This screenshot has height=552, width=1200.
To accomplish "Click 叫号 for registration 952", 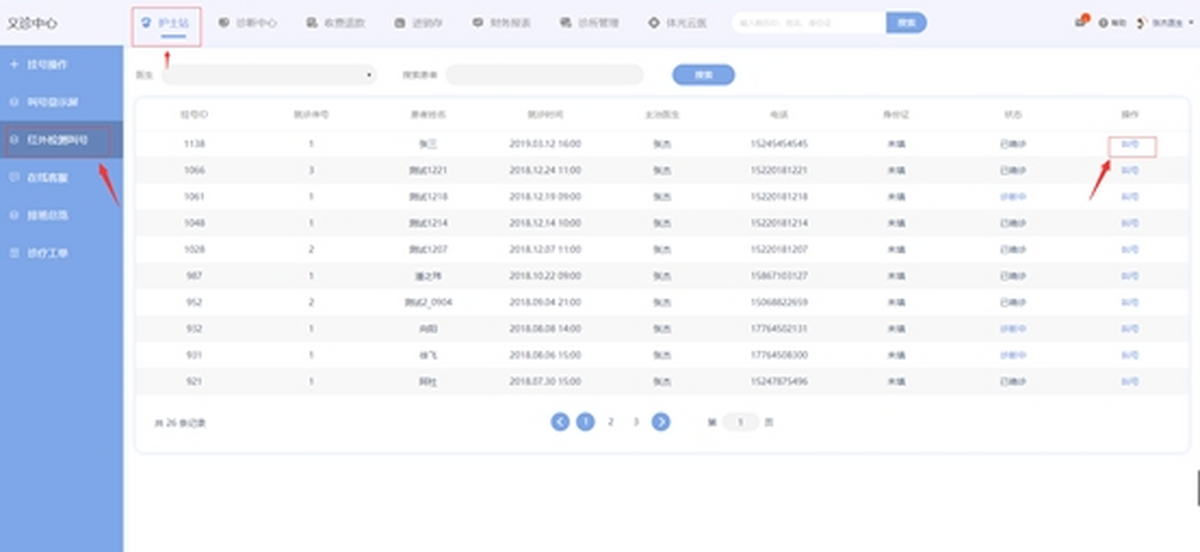I will pyautogui.click(x=1130, y=302).
